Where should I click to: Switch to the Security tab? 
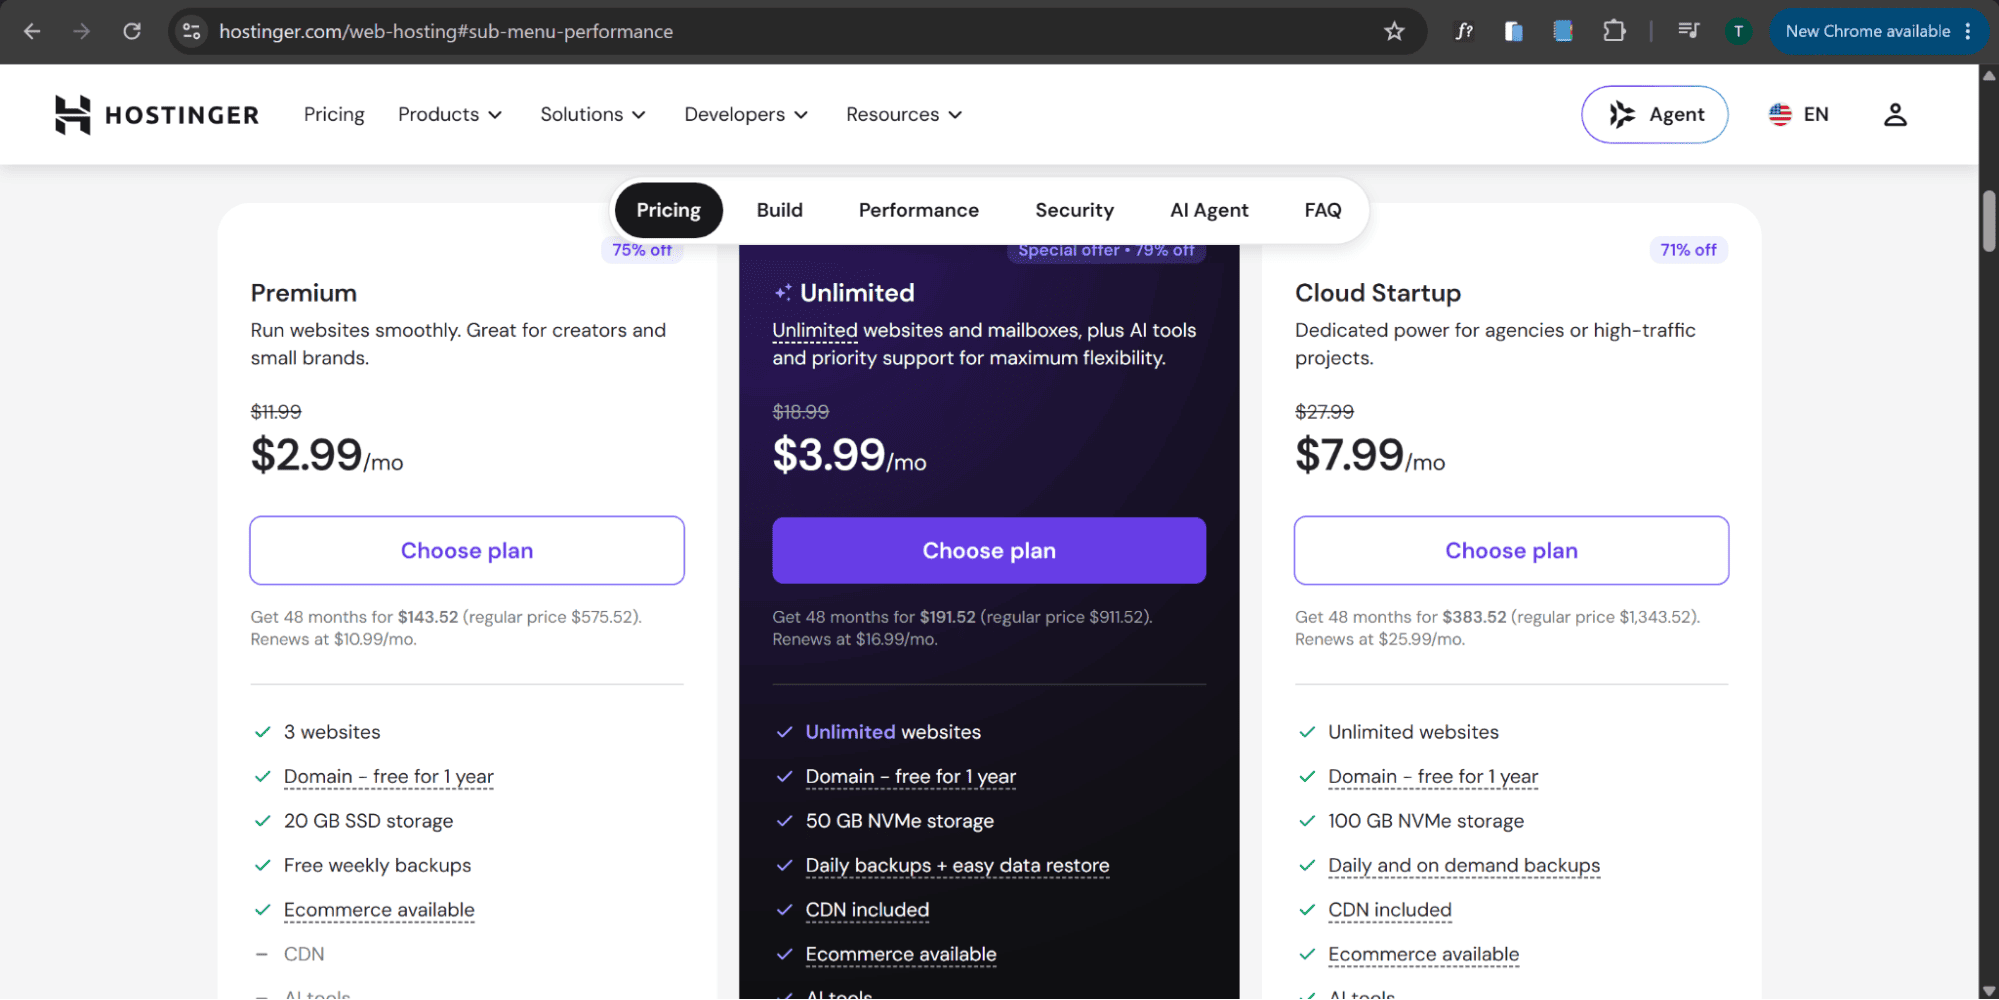[1074, 210]
